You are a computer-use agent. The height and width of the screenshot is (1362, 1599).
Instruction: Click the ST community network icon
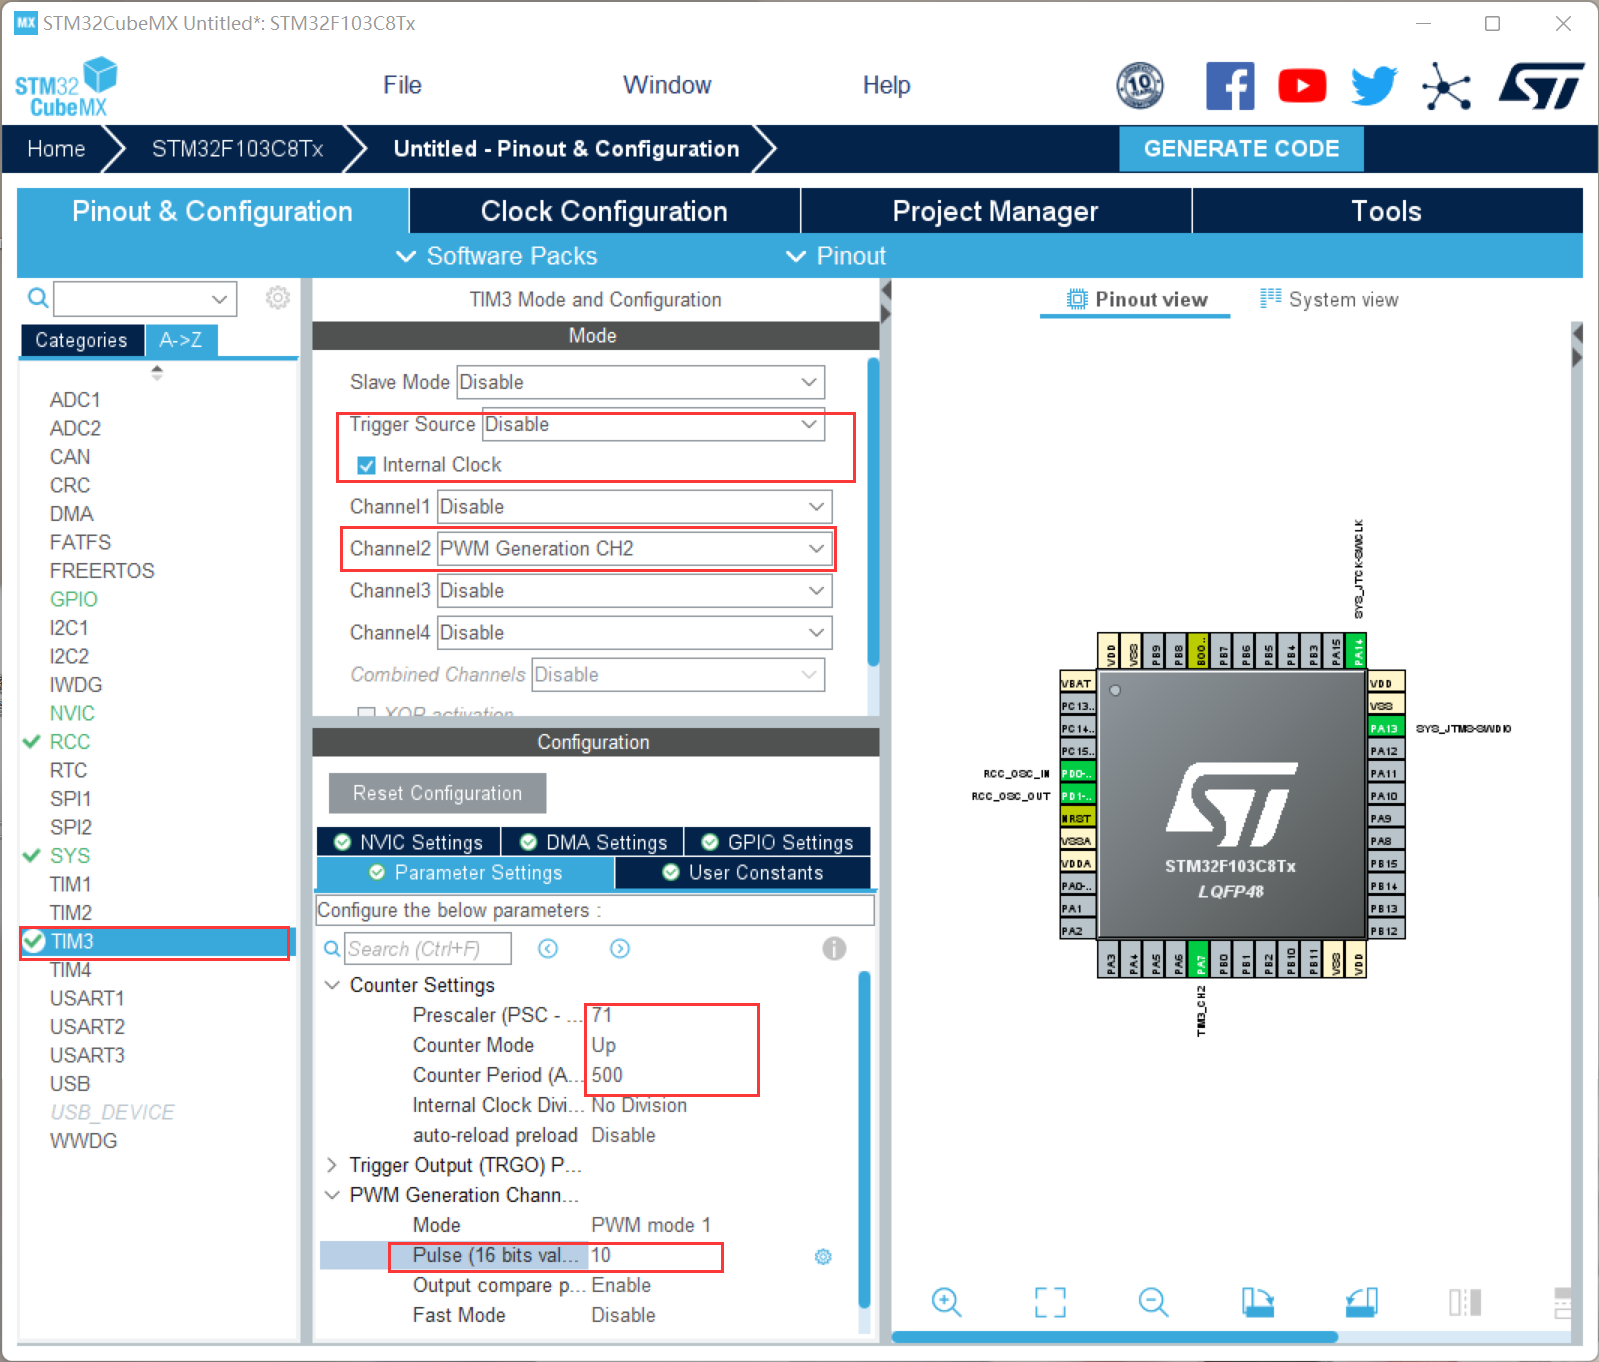click(x=1446, y=86)
